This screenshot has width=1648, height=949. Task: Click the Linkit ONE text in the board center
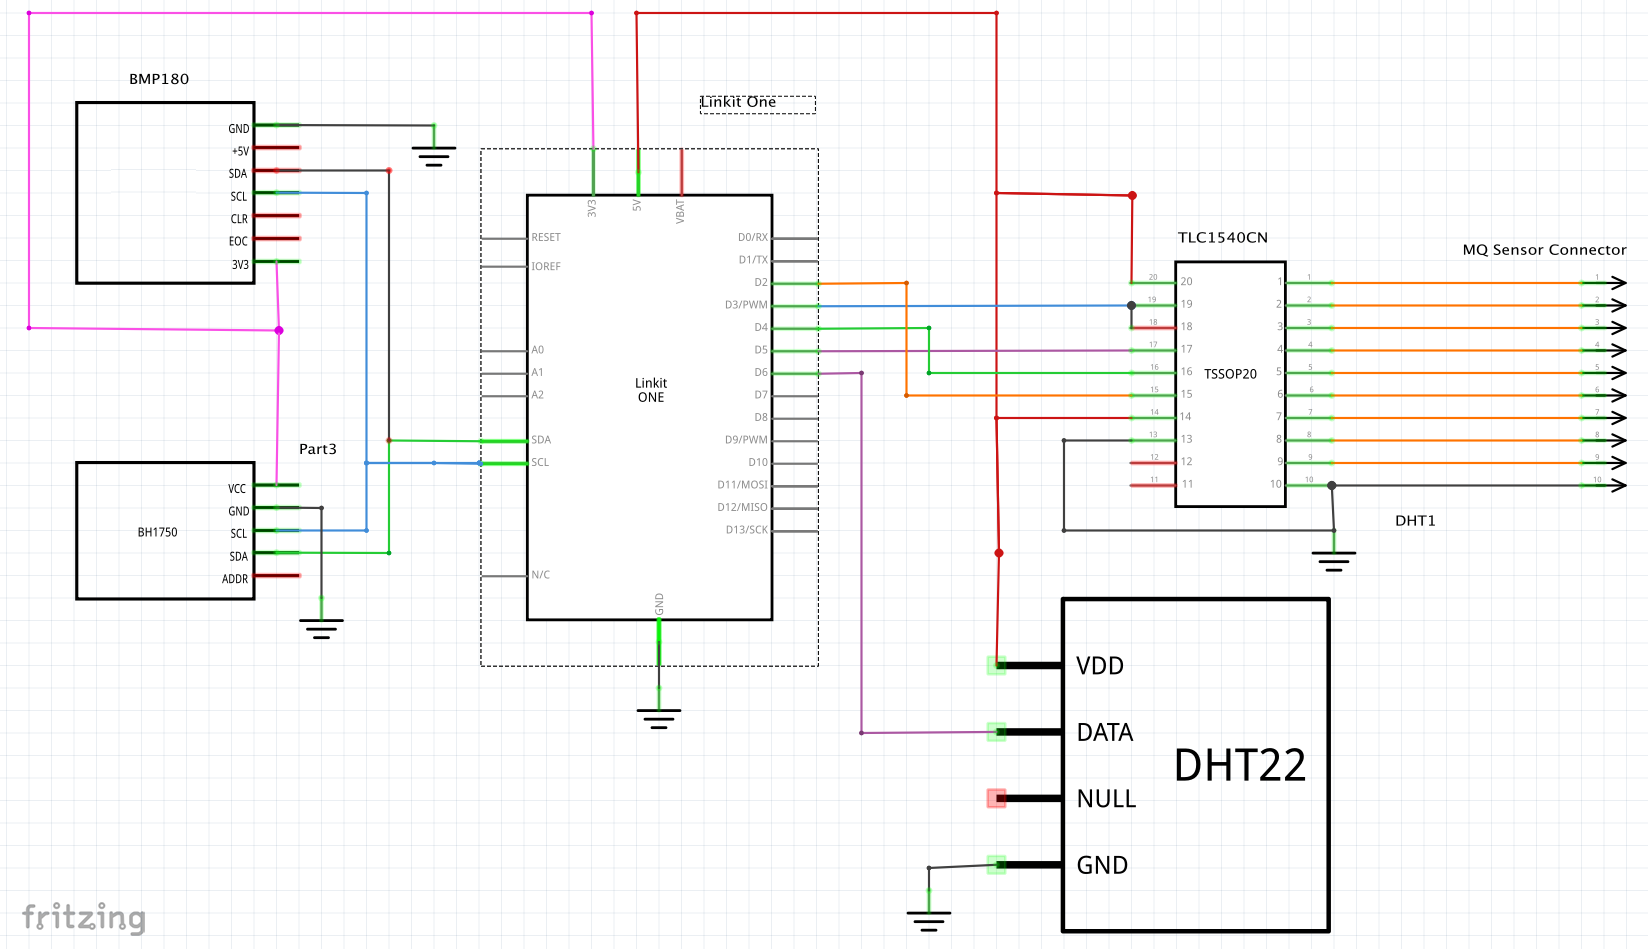coord(651,390)
